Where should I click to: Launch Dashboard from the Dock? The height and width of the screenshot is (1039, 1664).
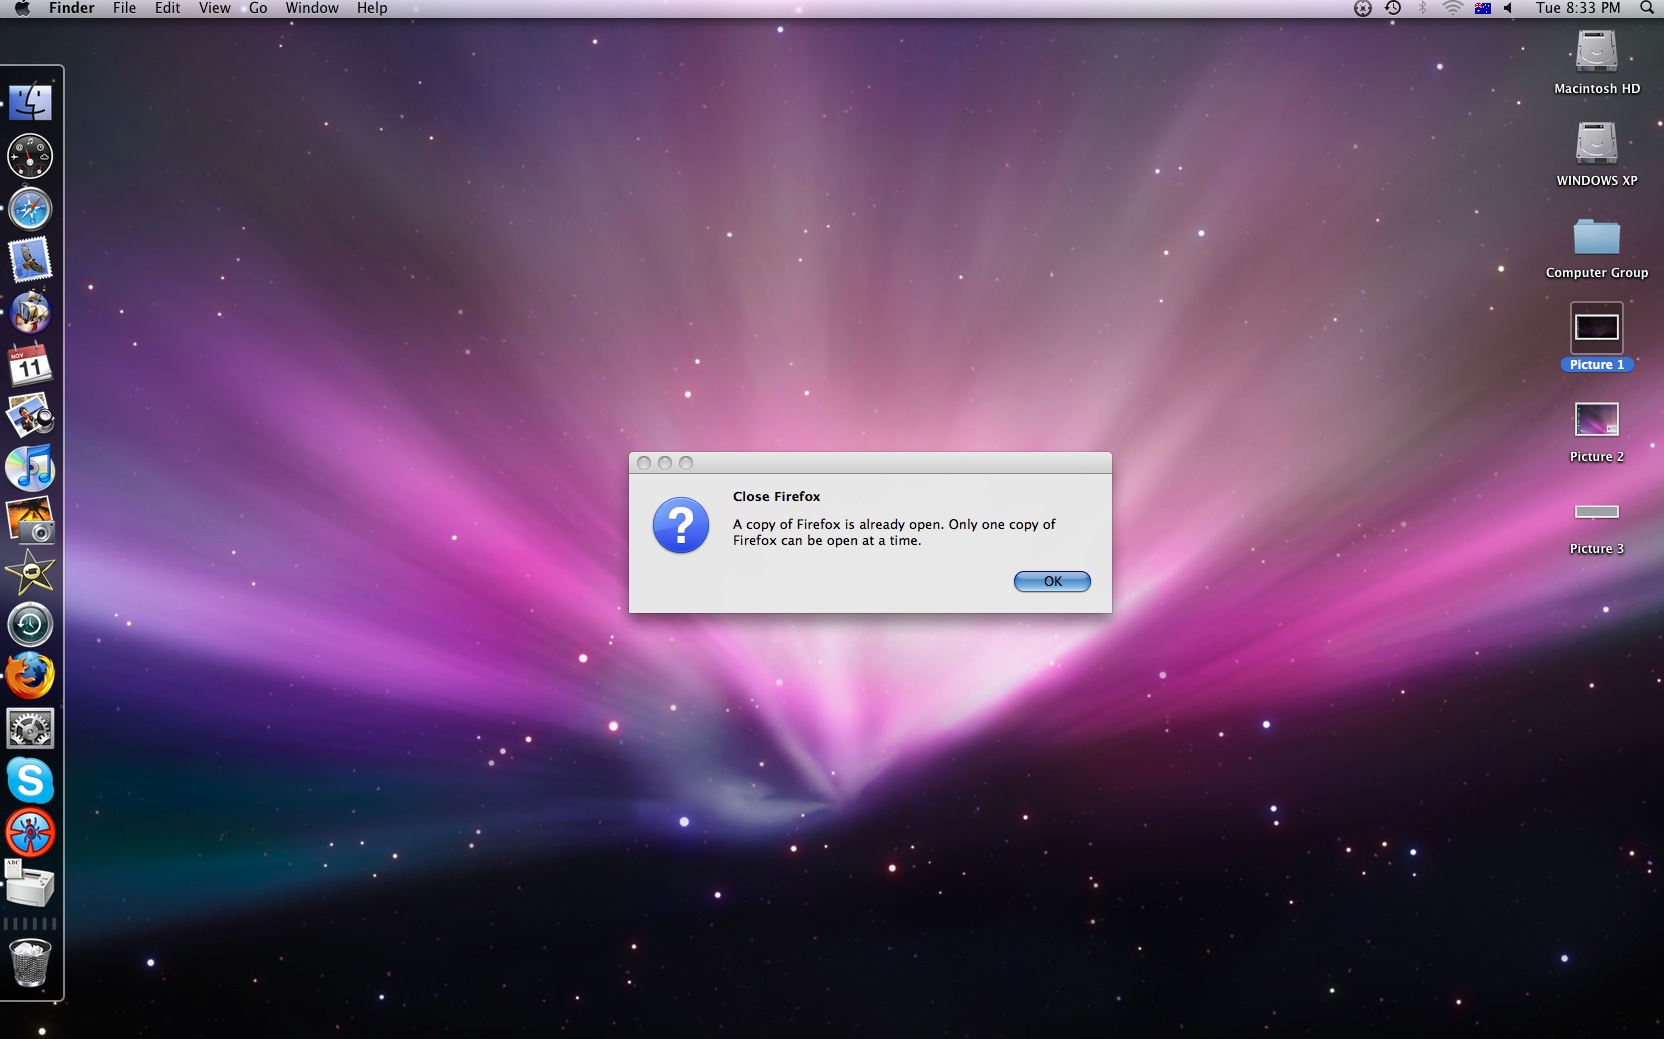pyautogui.click(x=30, y=156)
